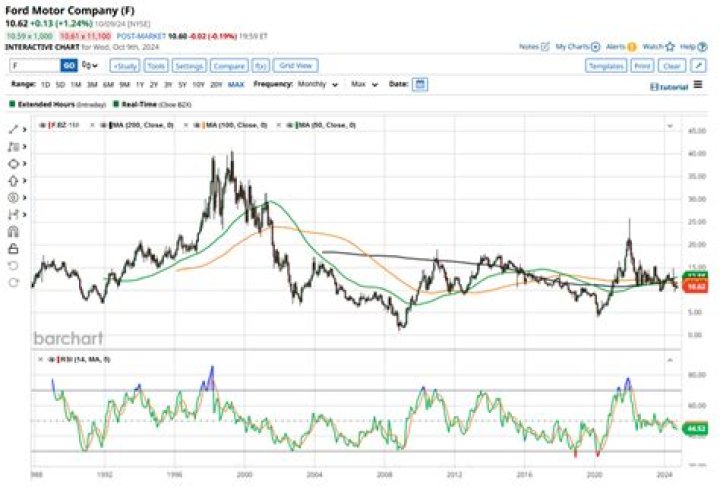Toggle Real-Time checkbox
Viewport: 720px width, 489px height.
coord(116,104)
